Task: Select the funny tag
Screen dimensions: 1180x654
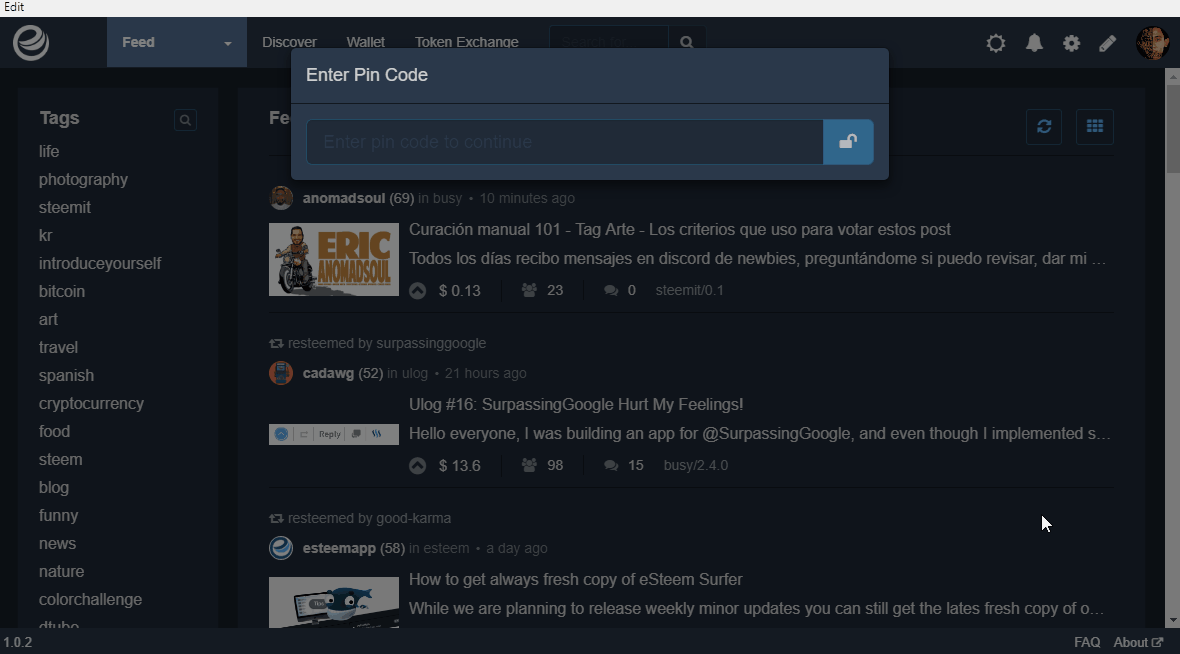Action: coord(58,516)
